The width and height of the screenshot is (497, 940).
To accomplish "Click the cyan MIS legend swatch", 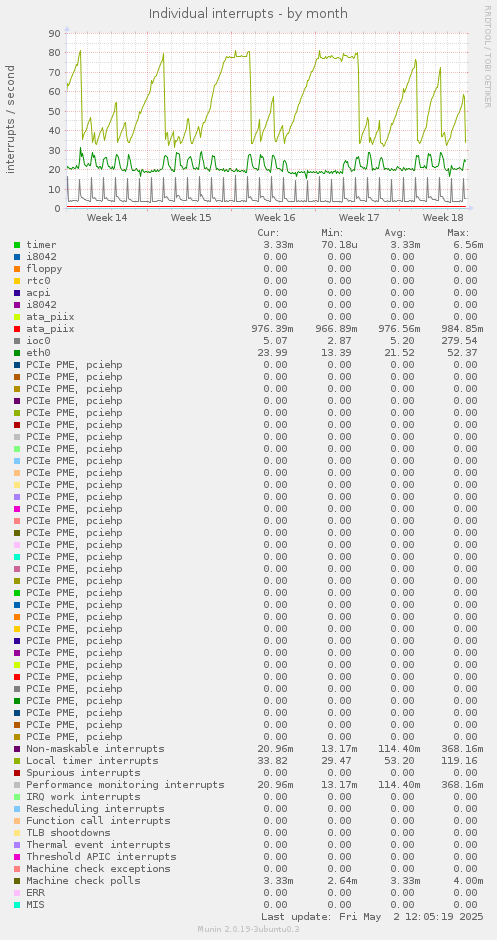I will [17, 904].
